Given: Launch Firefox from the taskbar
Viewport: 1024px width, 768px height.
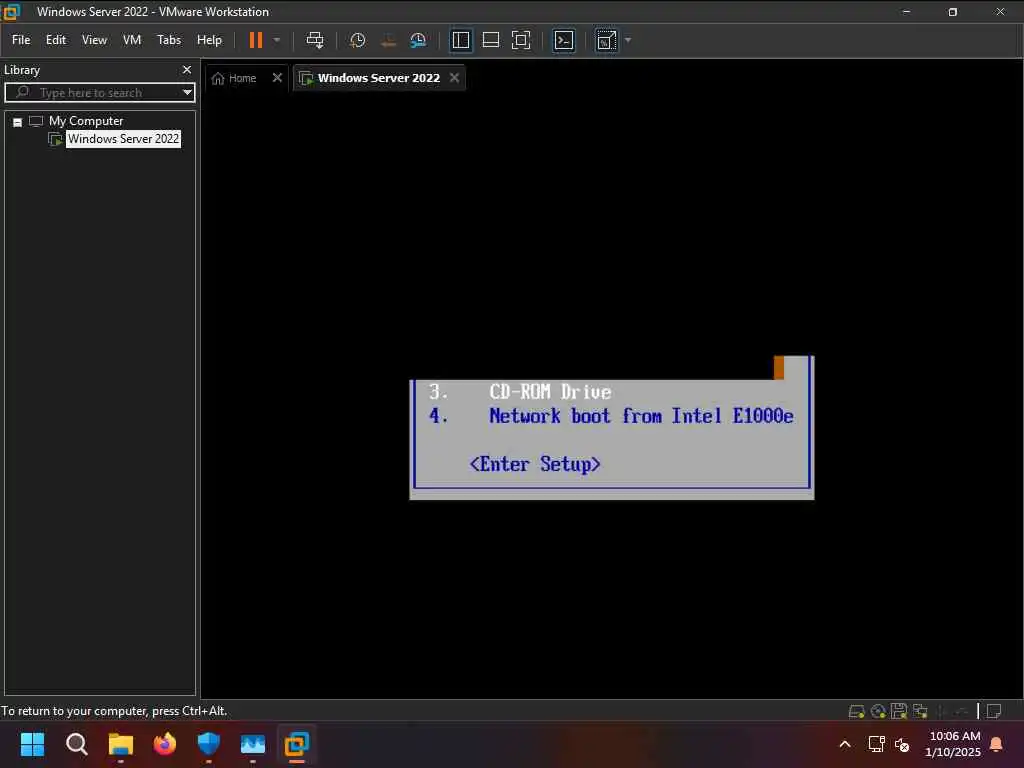Looking at the screenshot, I should (x=165, y=744).
